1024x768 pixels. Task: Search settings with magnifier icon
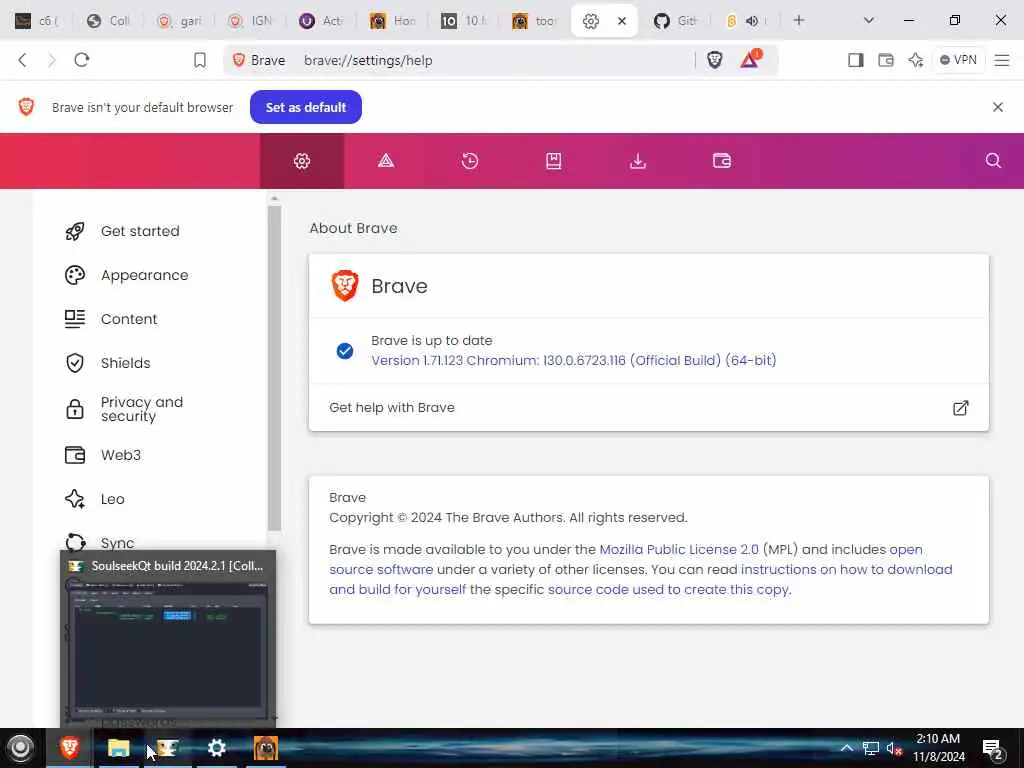click(x=993, y=161)
